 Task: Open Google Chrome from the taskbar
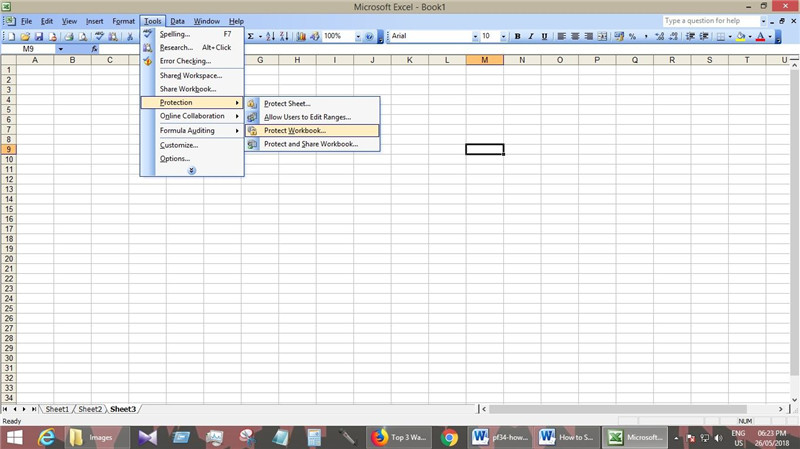[x=449, y=437]
